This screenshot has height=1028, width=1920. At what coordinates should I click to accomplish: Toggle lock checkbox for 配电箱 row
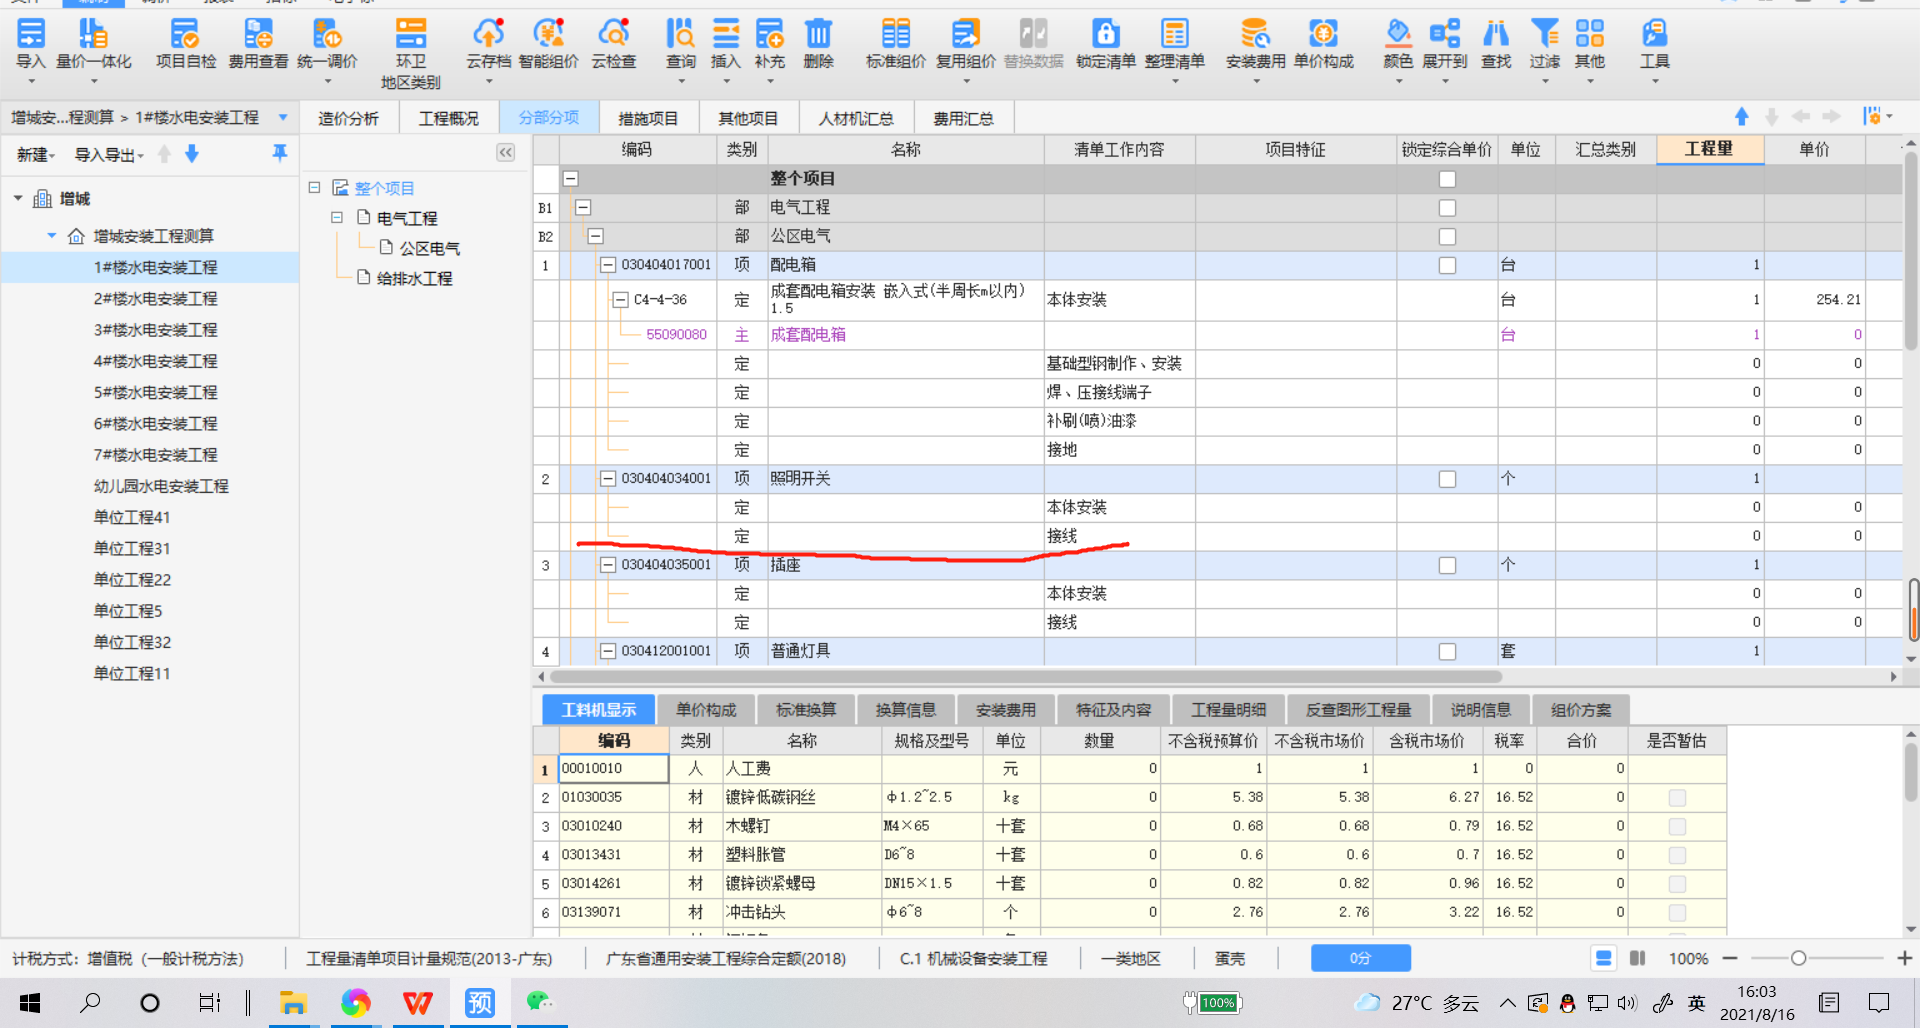[x=1447, y=266]
